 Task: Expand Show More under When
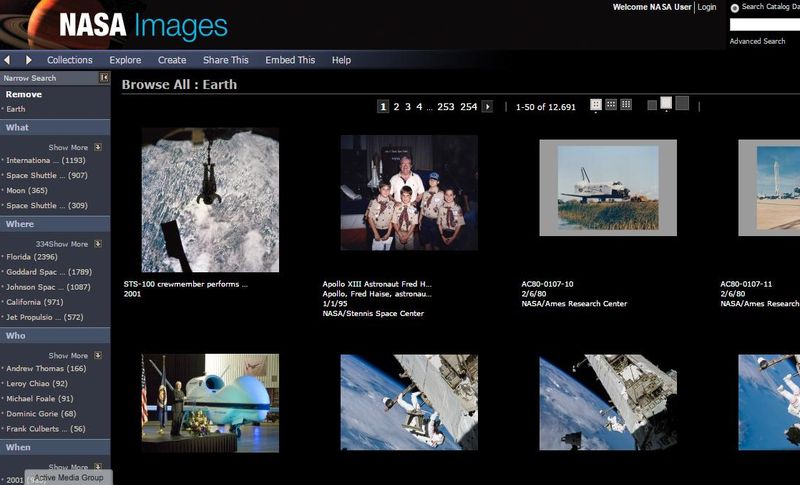tap(75, 467)
